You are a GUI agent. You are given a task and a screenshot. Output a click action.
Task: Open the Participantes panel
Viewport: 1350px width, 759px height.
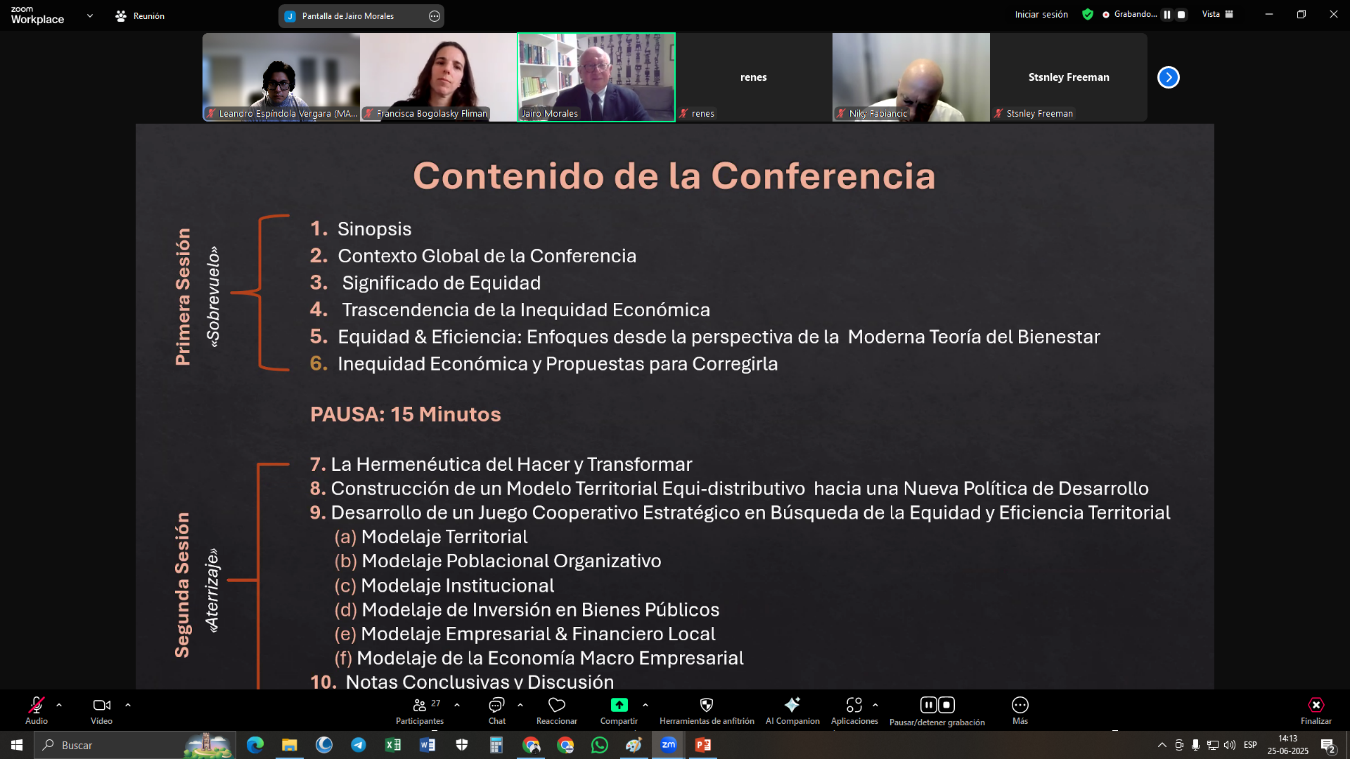pos(419,710)
